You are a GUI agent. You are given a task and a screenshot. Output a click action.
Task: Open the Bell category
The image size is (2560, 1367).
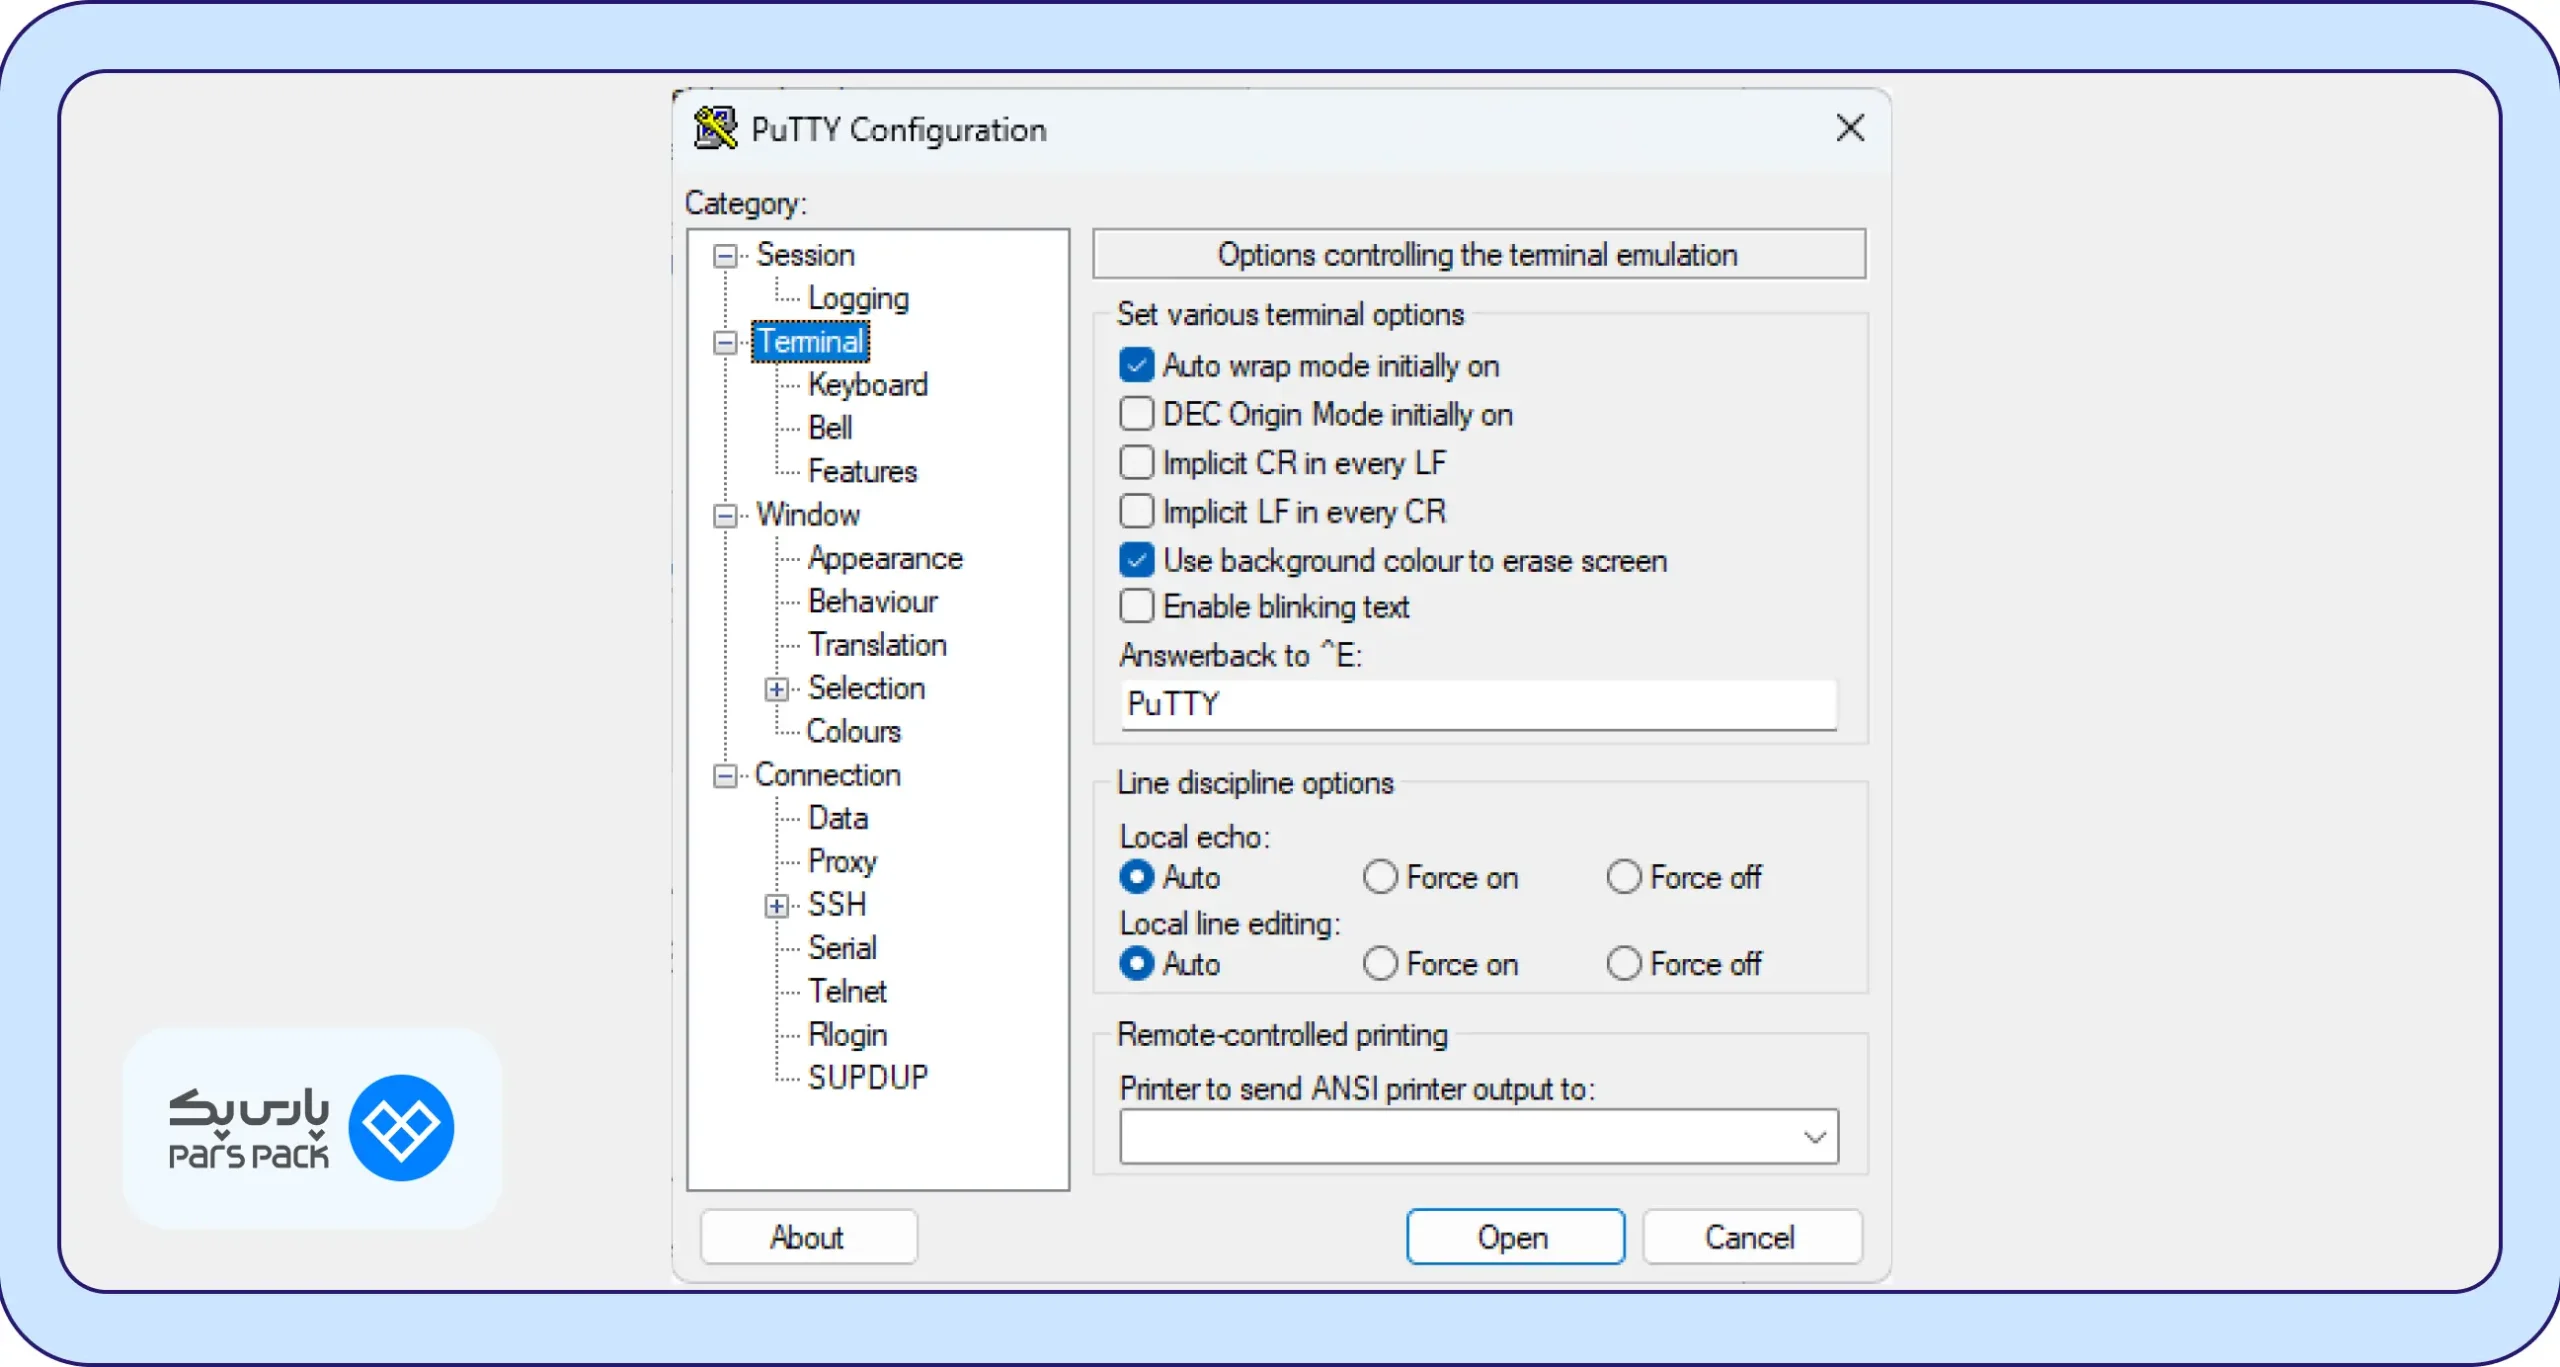[830, 428]
